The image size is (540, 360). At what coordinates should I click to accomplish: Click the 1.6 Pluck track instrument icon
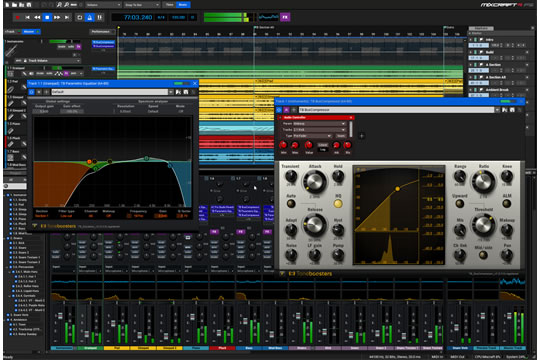click(x=10, y=144)
